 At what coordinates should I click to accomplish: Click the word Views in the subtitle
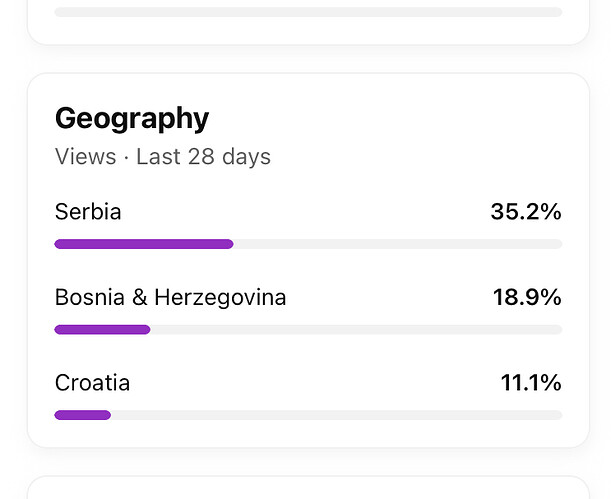(85, 157)
